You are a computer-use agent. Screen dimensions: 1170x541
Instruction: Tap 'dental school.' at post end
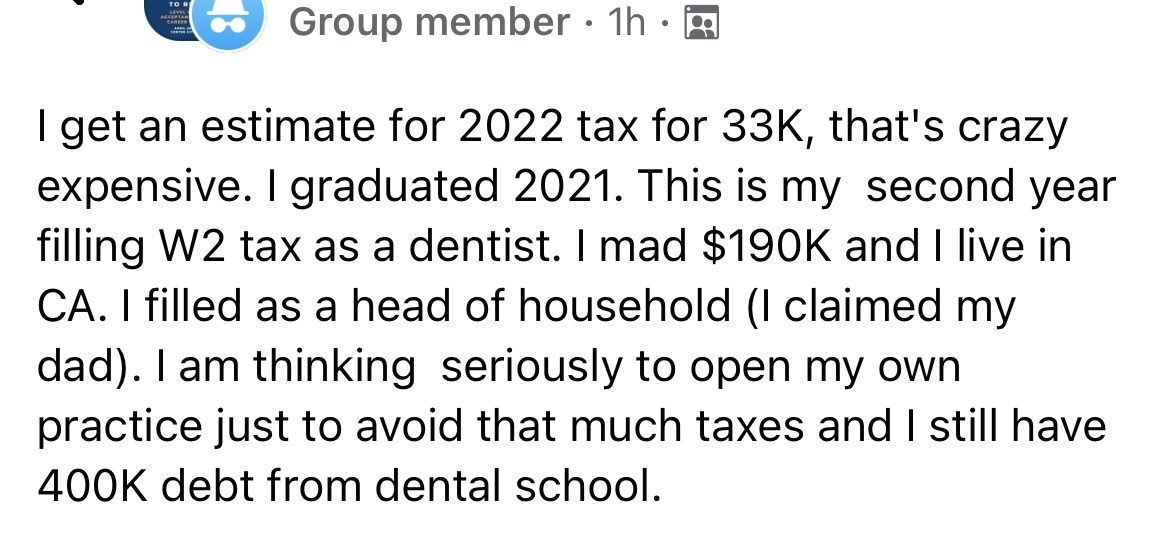tap(517, 487)
